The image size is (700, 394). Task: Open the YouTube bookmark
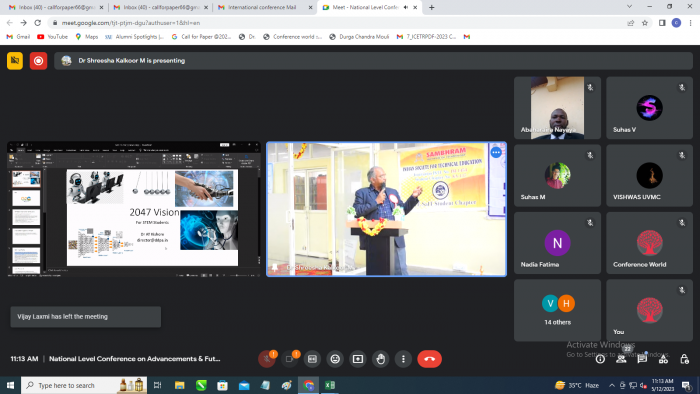tap(52, 37)
